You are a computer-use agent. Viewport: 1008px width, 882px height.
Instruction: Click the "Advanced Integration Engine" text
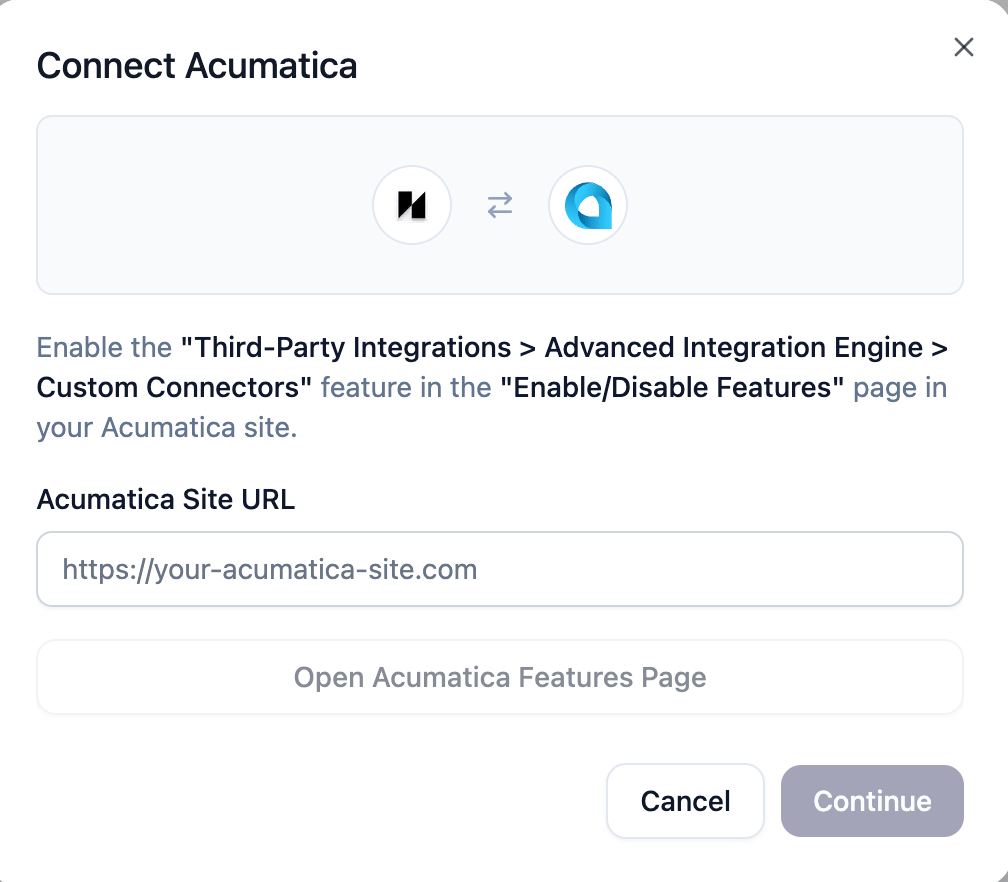(x=734, y=348)
